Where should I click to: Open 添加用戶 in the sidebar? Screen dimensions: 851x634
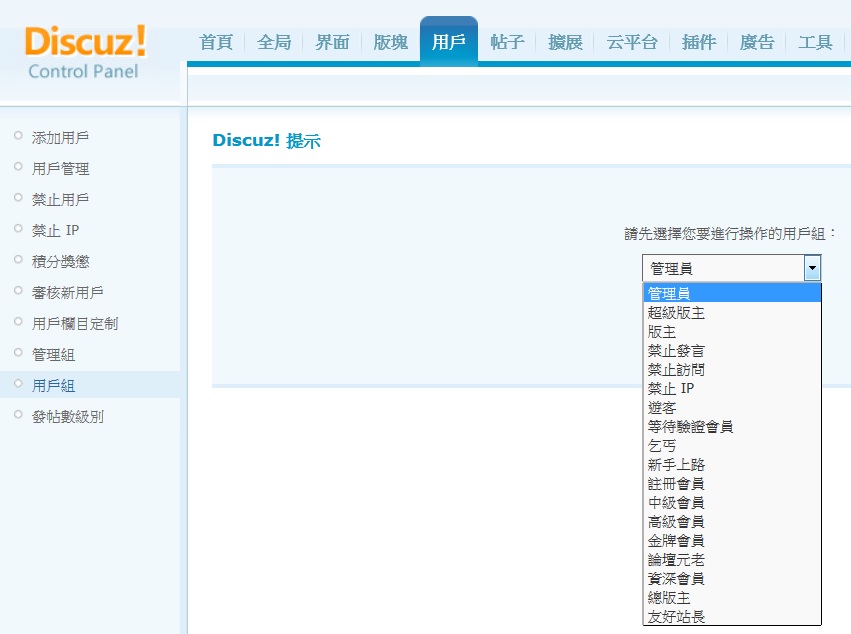coord(60,138)
